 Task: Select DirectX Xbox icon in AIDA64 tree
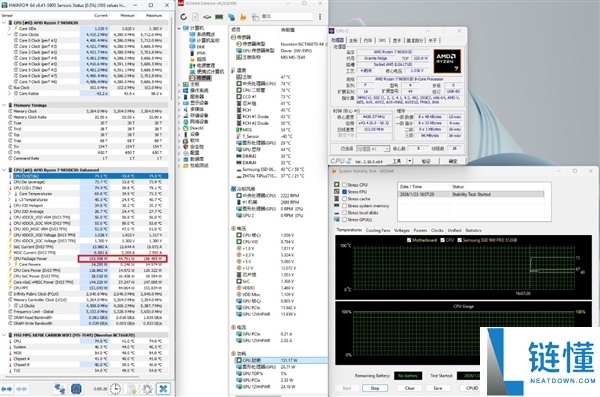click(x=186, y=128)
